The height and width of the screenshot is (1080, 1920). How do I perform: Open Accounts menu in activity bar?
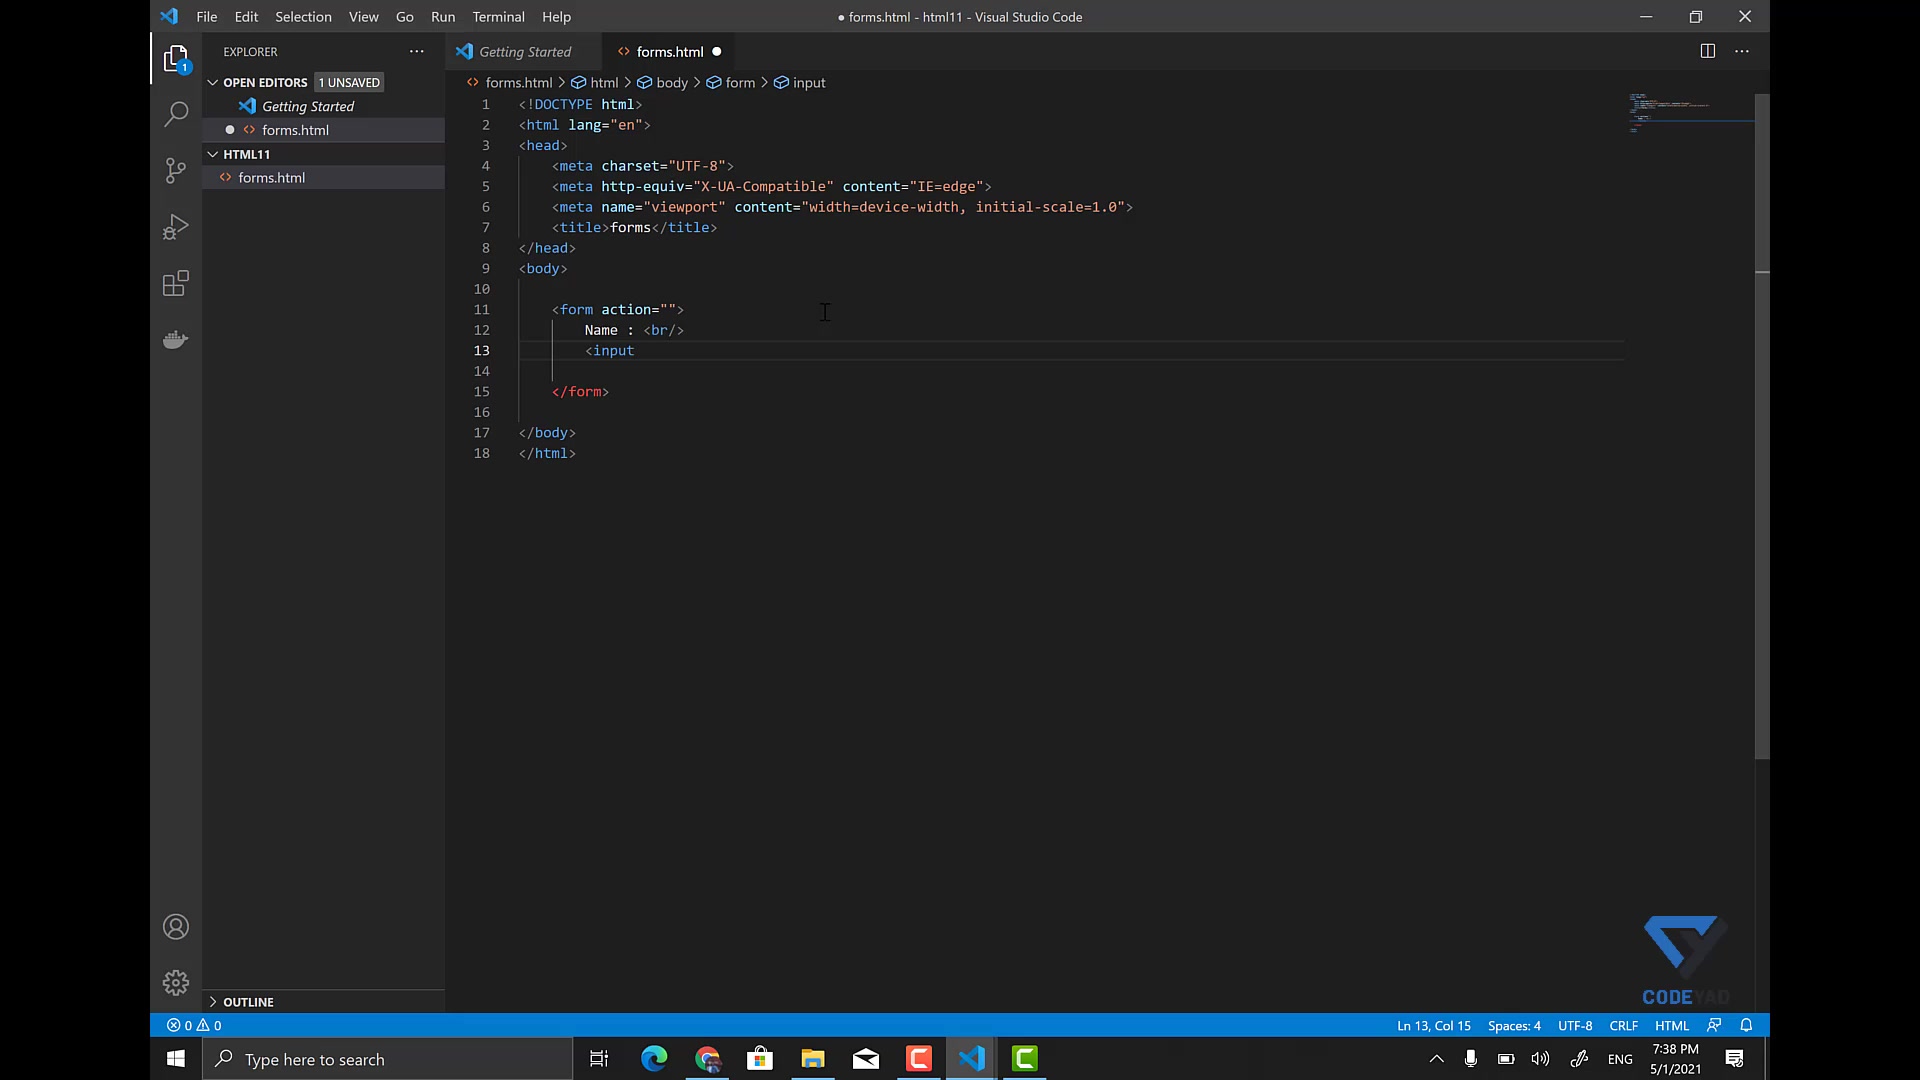176,927
